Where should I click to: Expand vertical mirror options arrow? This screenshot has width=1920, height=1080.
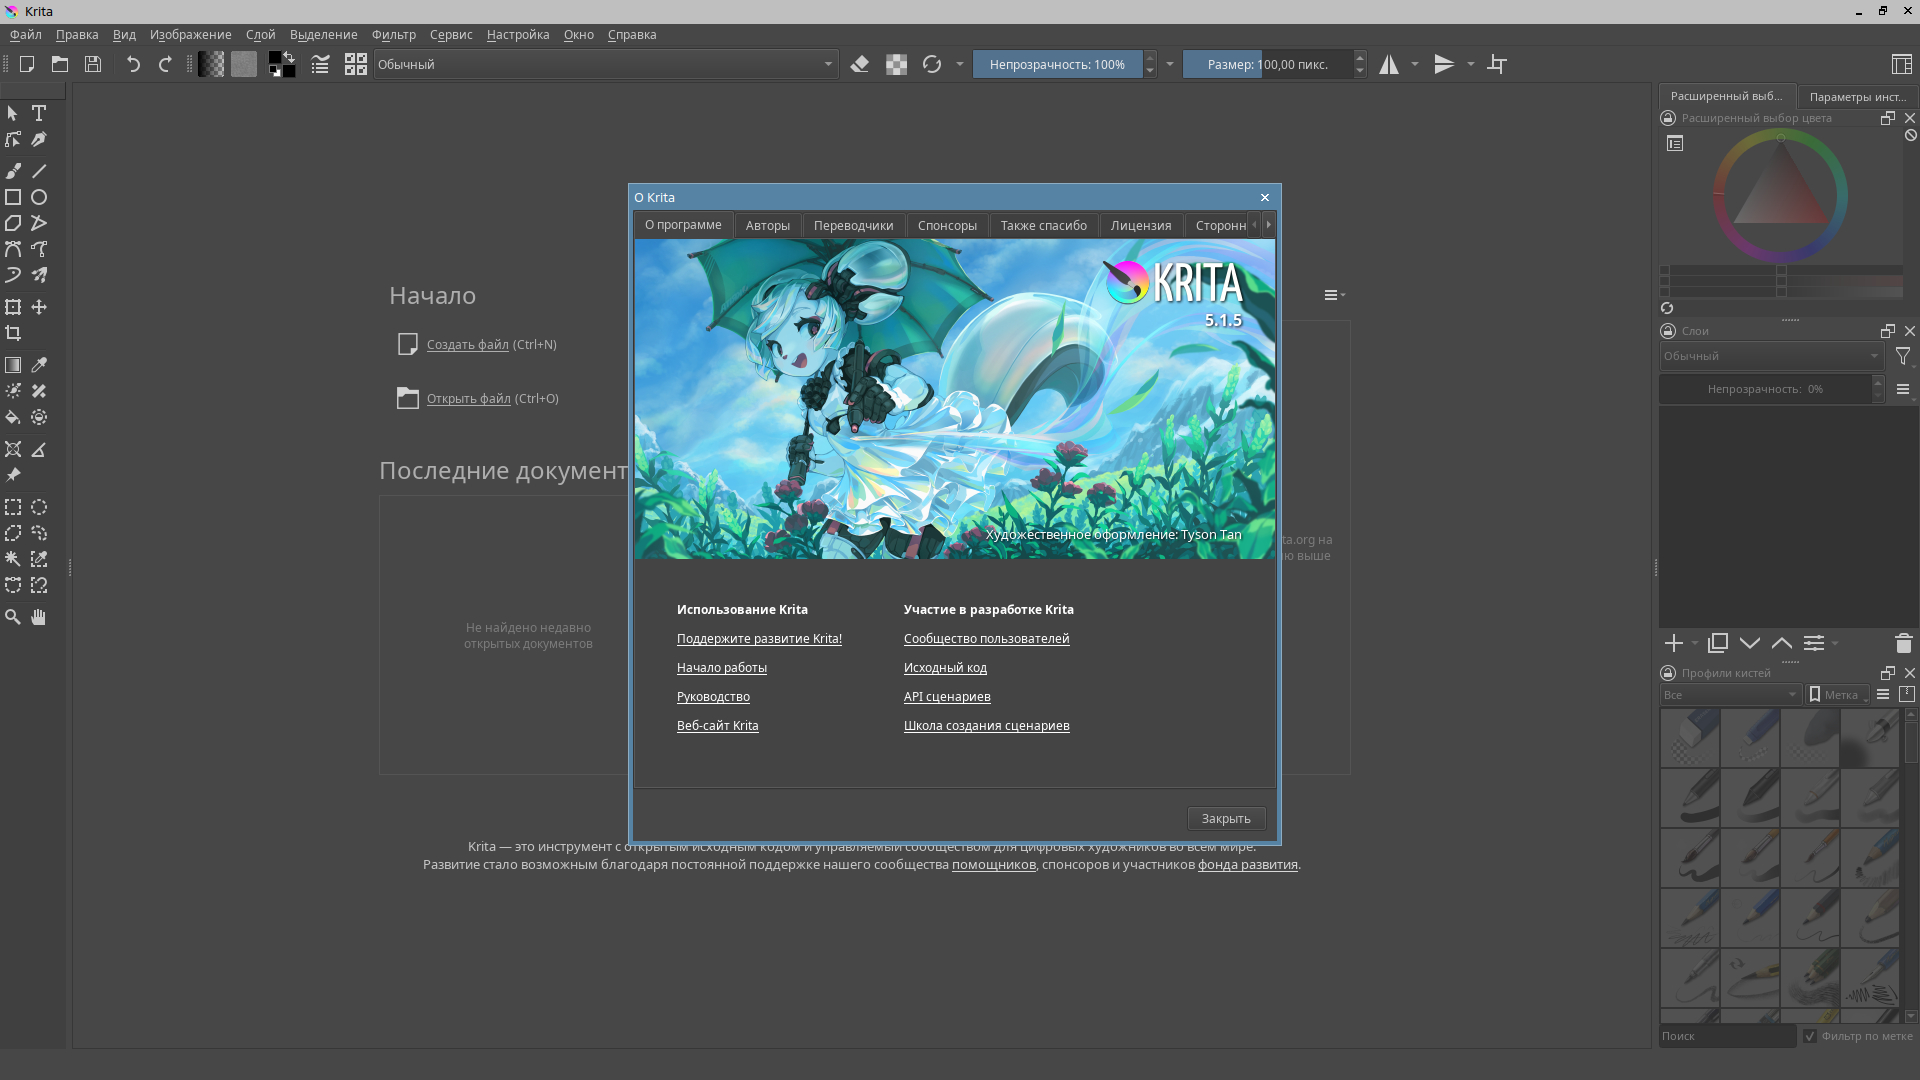click(1471, 64)
